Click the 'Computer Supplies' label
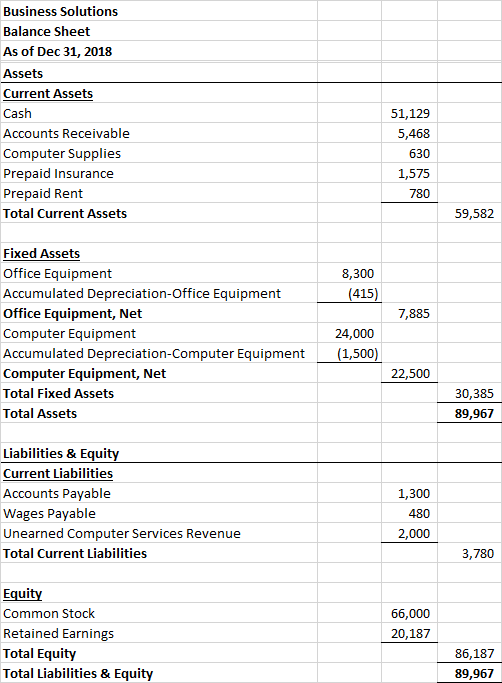The image size is (502, 683). [x=62, y=153]
